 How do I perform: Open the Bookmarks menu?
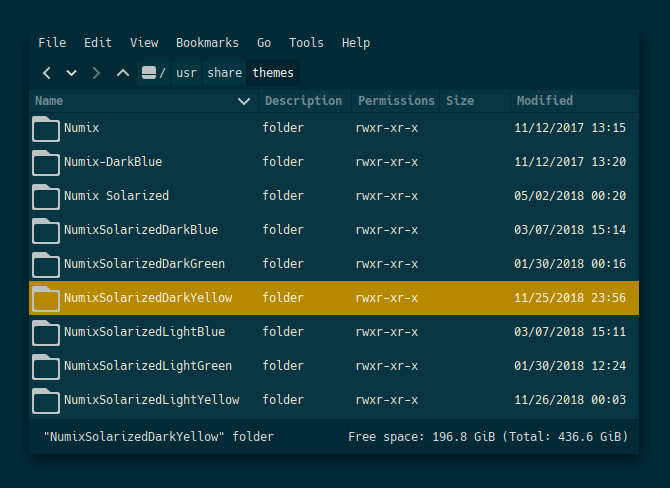pyautogui.click(x=207, y=43)
